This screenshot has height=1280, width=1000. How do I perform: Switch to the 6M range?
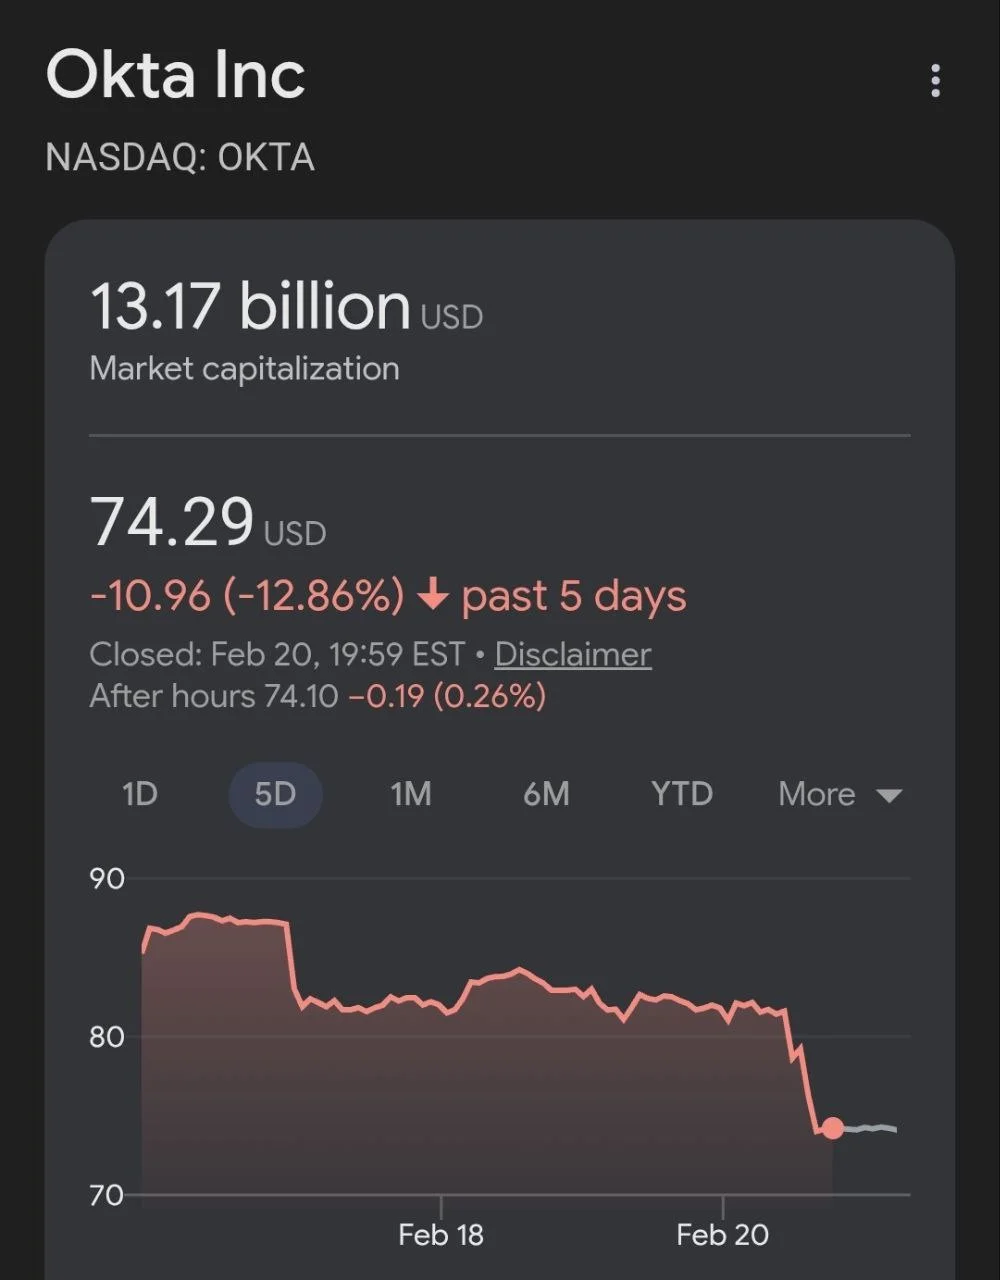pos(546,794)
